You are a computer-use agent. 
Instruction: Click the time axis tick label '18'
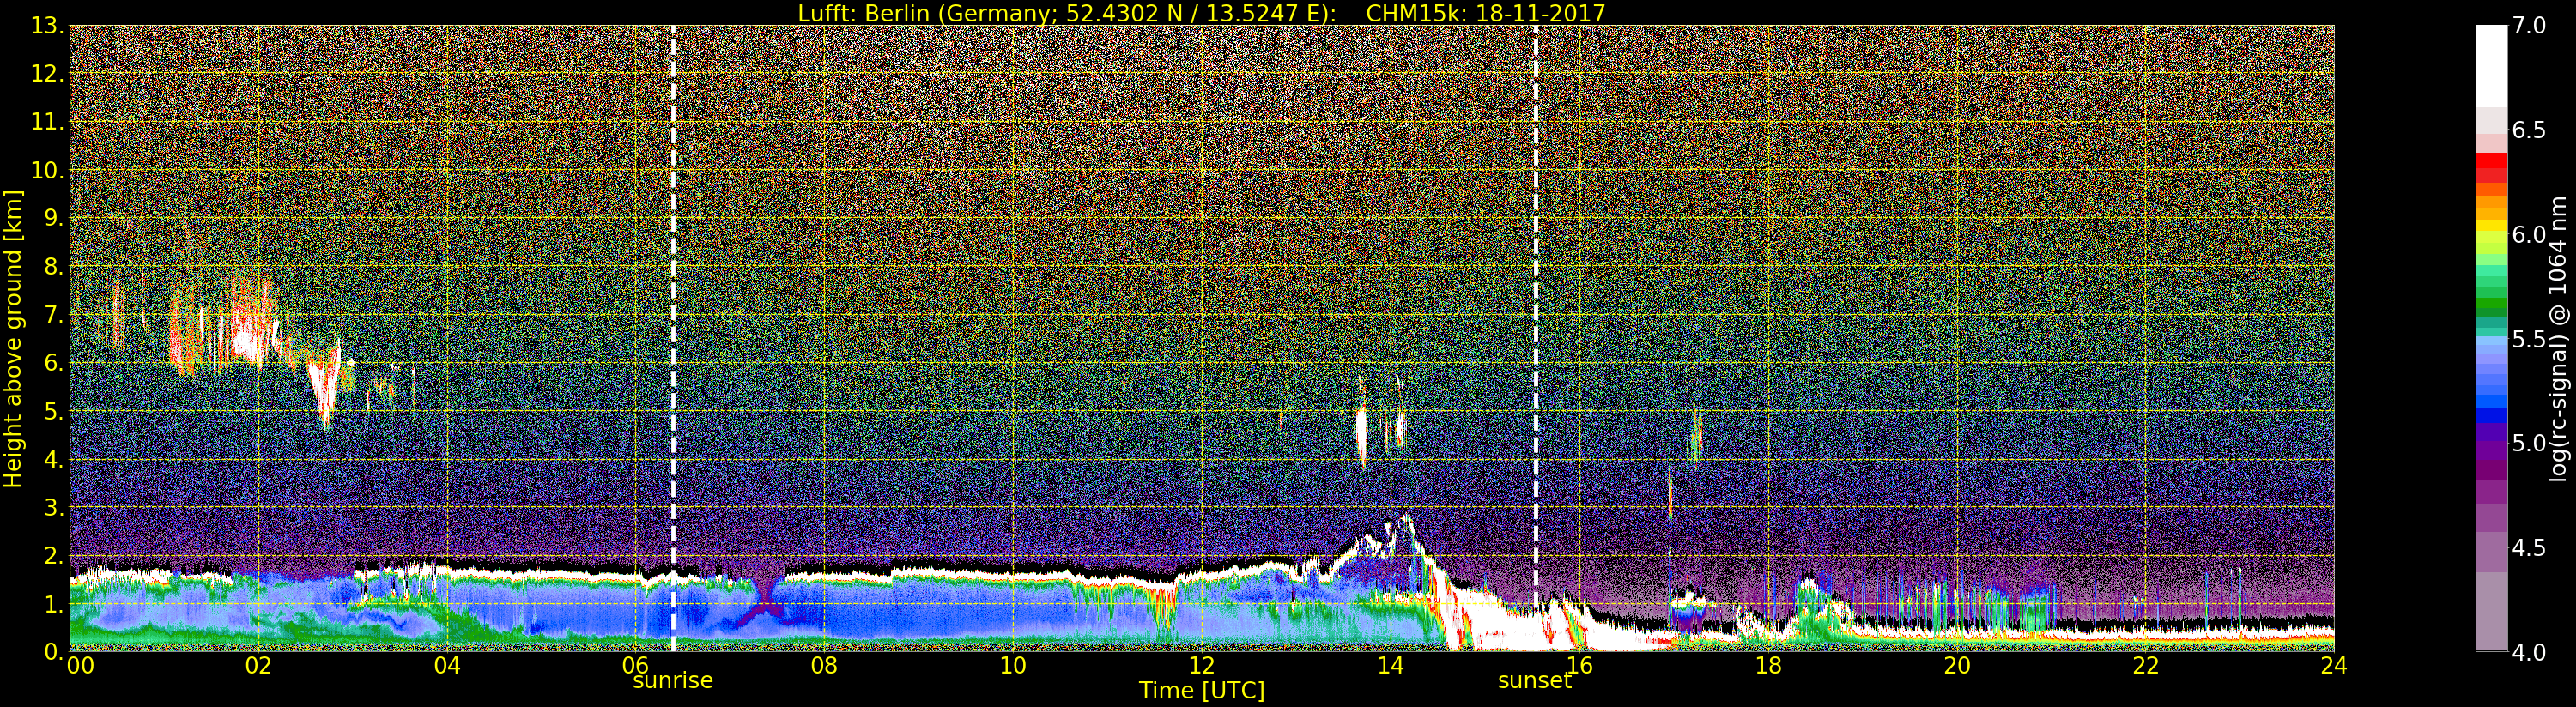coord(1768,666)
